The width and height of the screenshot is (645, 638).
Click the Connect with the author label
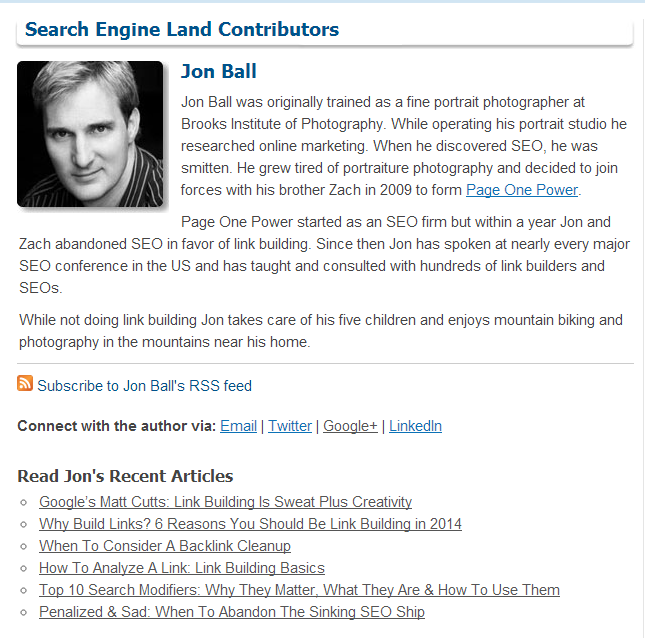click(117, 426)
